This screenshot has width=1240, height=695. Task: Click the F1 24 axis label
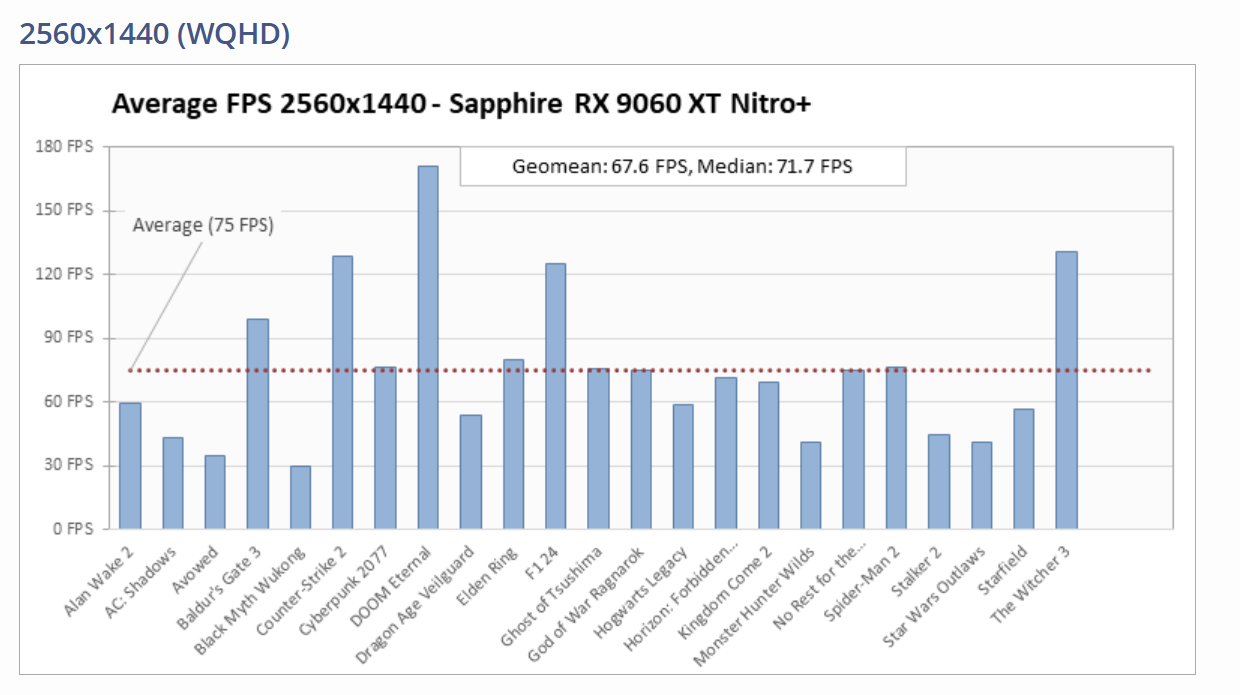[544, 561]
